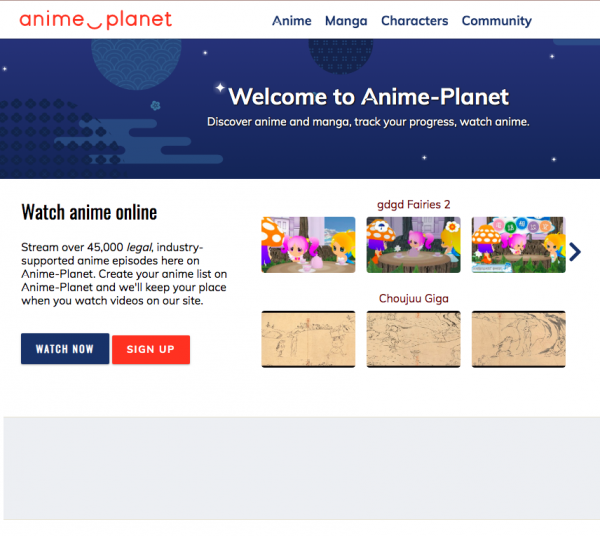Screen dimensions: 600x536
Task: Click the next arrow beside gdgd Fairies thumbnails
Action: [x=575, y=252]
